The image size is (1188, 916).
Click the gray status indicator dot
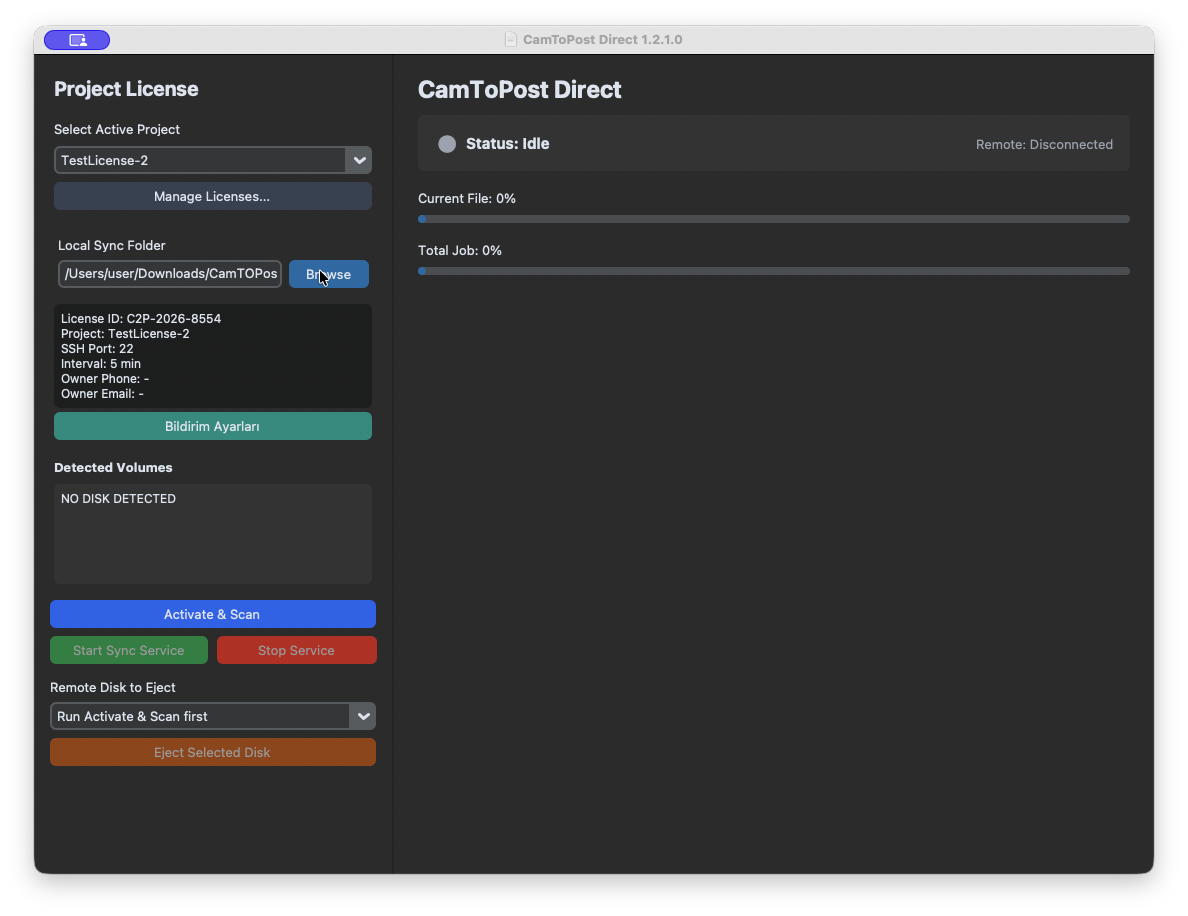pos(447,144)
